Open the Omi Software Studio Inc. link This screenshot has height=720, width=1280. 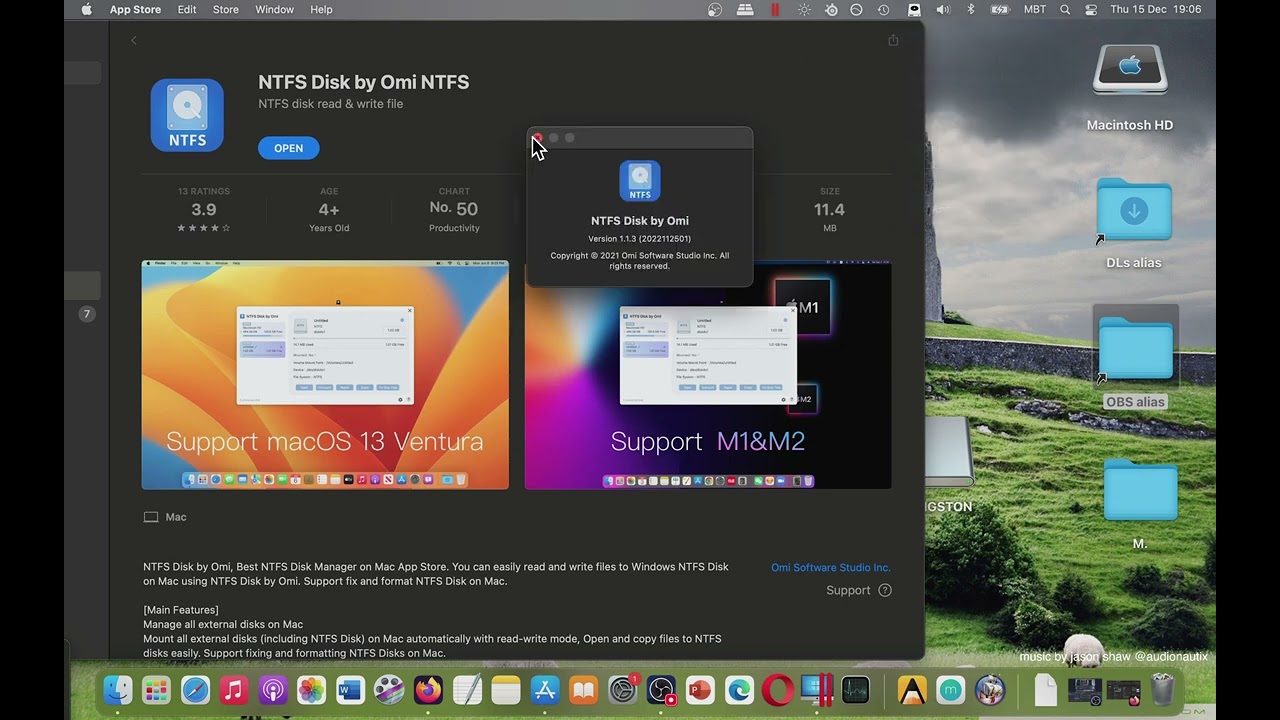click(830, 567)
